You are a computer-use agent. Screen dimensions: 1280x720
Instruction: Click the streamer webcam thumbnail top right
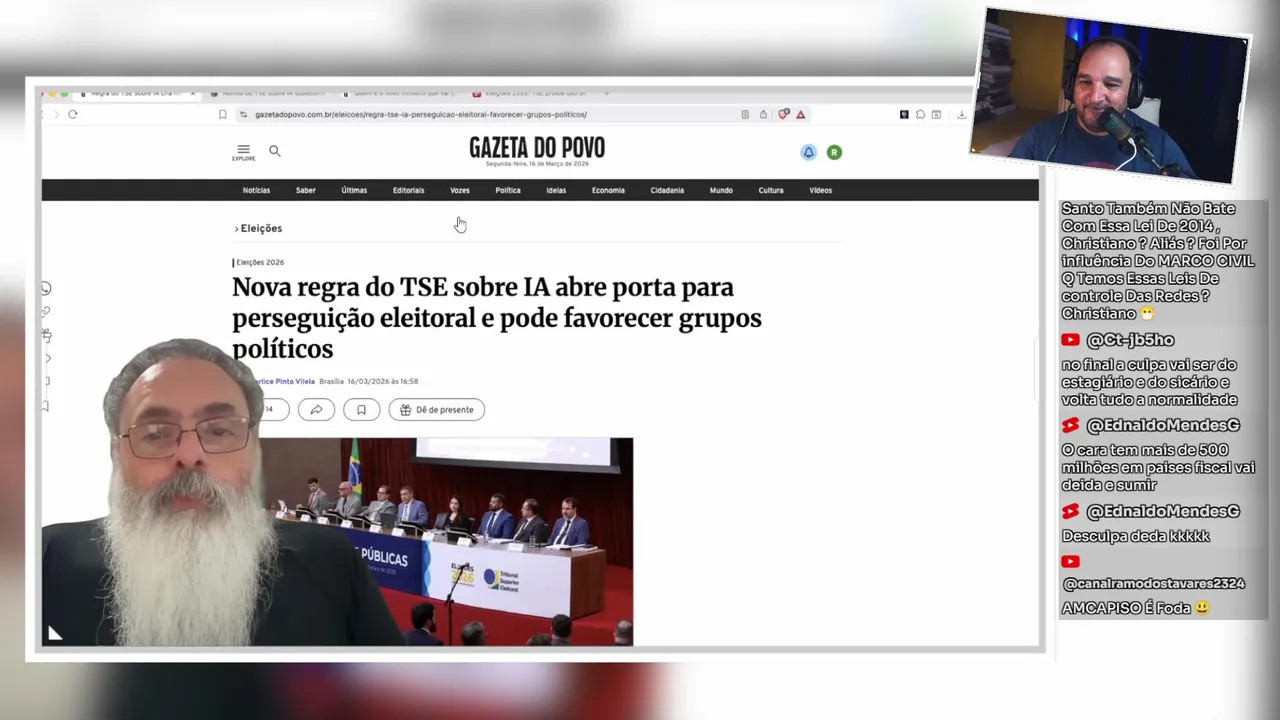[x=1110, y=95]
